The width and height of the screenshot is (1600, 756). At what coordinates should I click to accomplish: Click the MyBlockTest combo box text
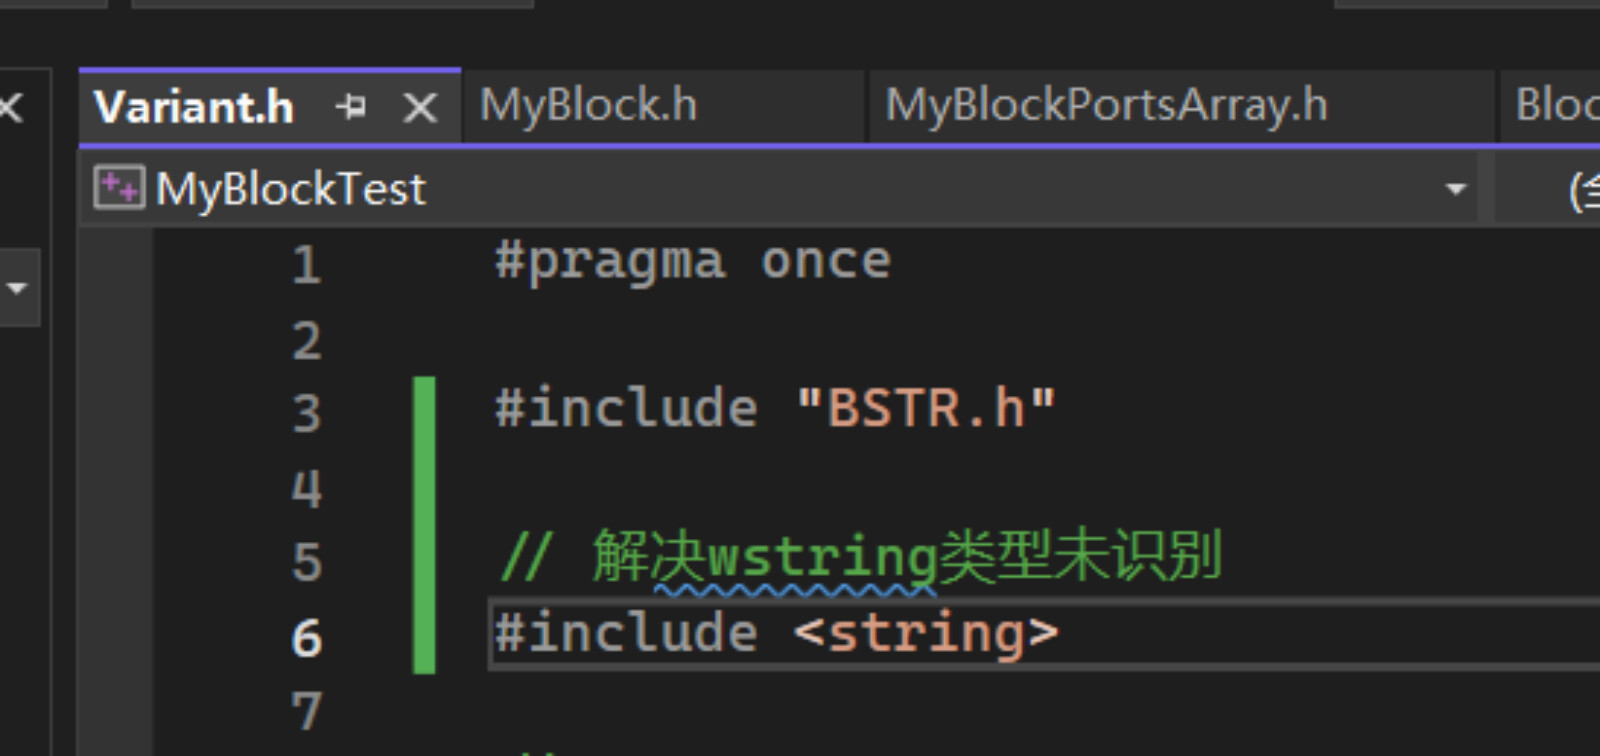(291, 189)
